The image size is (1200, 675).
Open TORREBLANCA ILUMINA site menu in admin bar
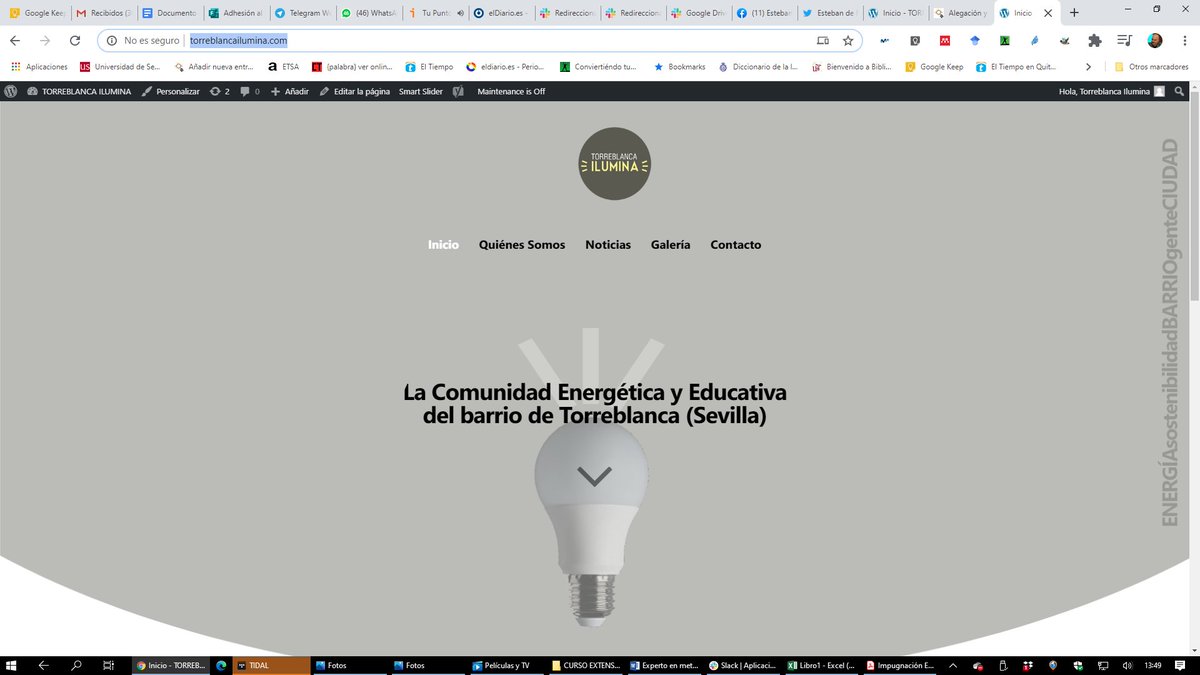click(x=78, y=91)
